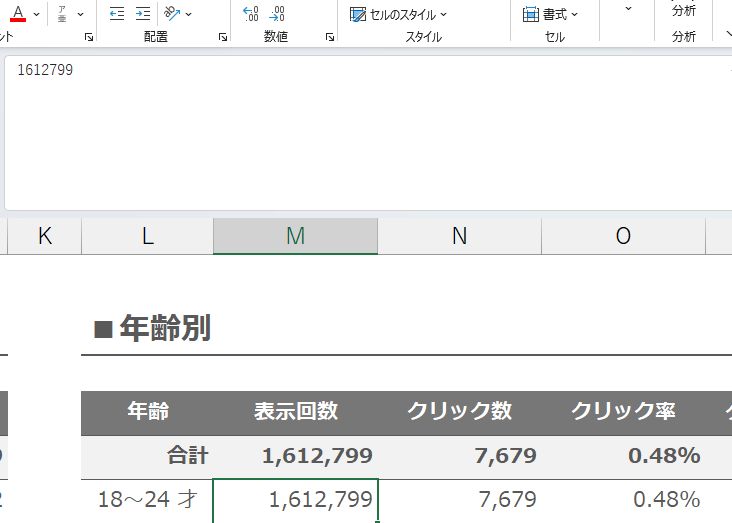Select the column M header
This screenshot has height=523, width=732.
(295, 236)
